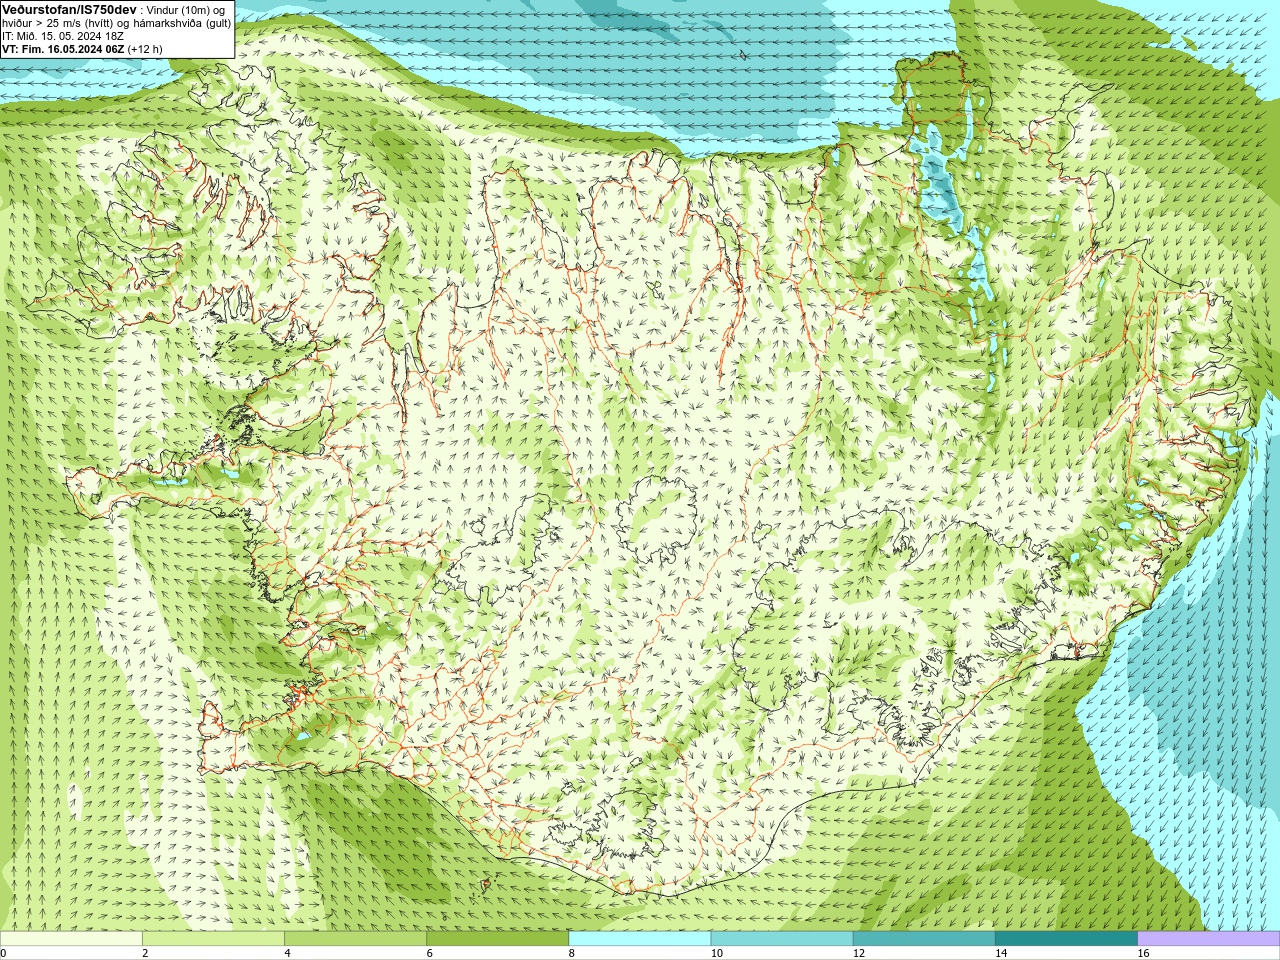Click the 0–2 m/s pale yellow legend swatch
Image resolution: width=1280 pixels, height=960 pixels.
(71, 939)
